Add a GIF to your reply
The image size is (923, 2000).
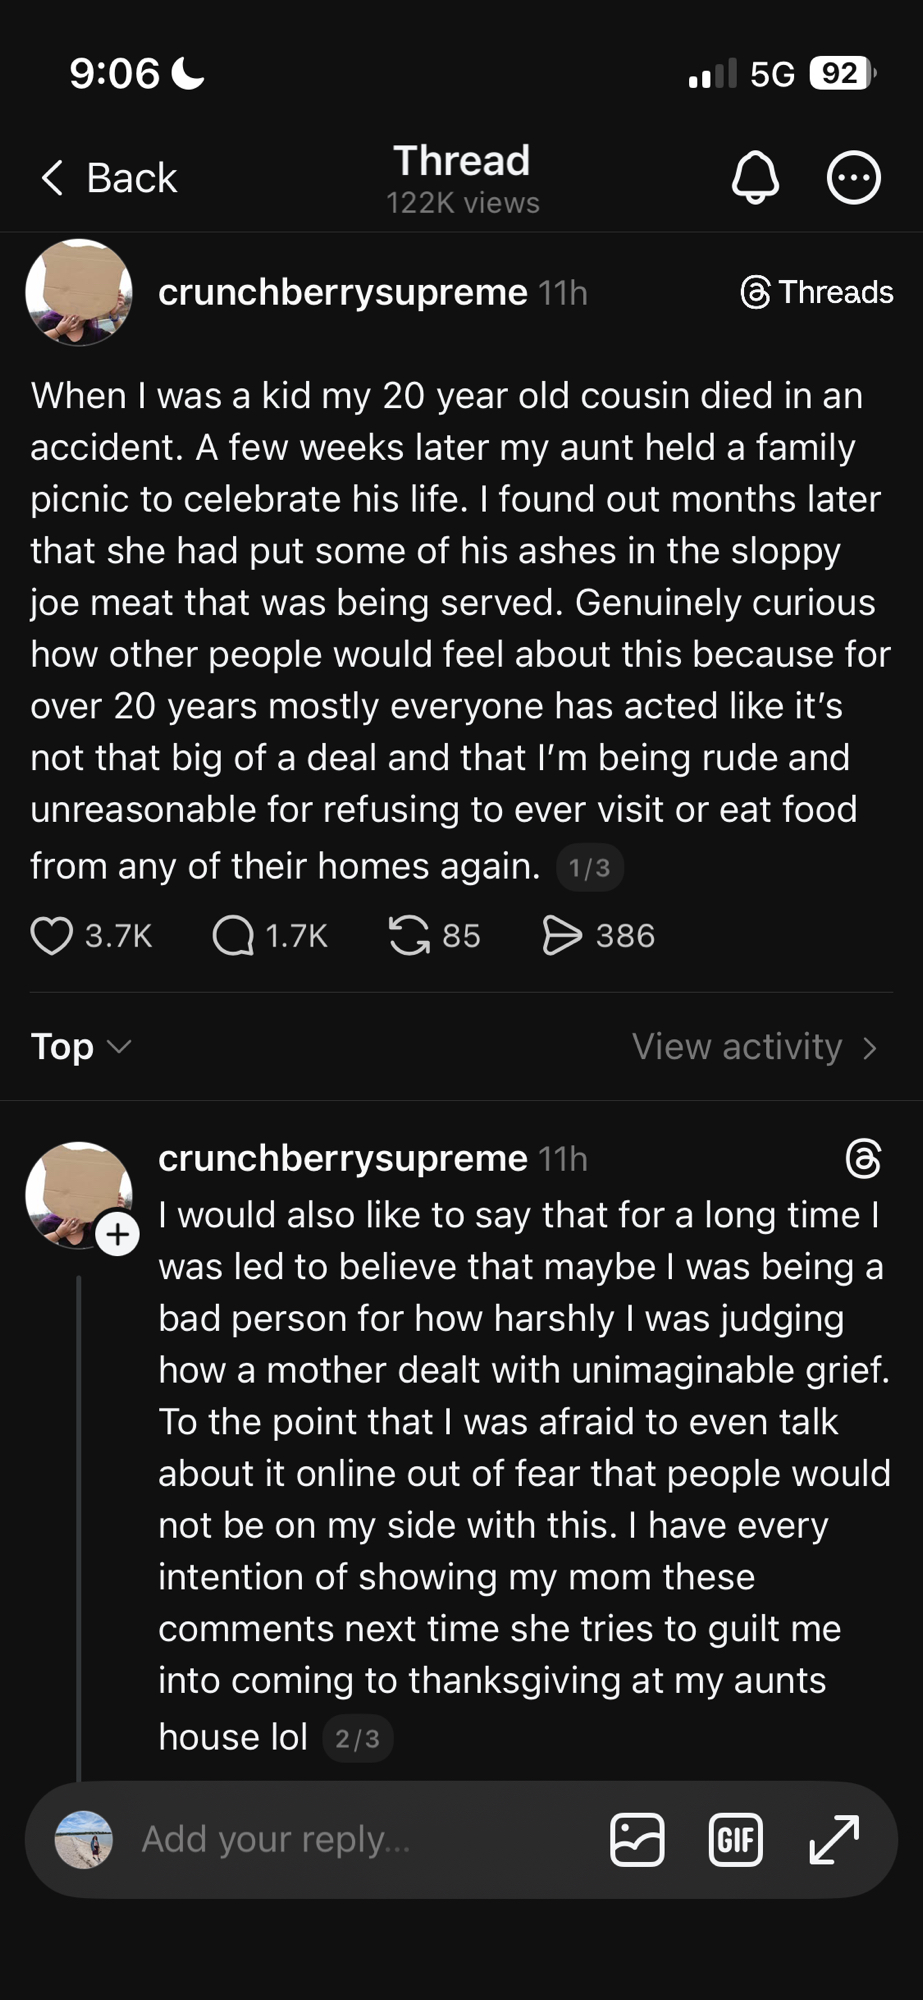coord(735,1839)
